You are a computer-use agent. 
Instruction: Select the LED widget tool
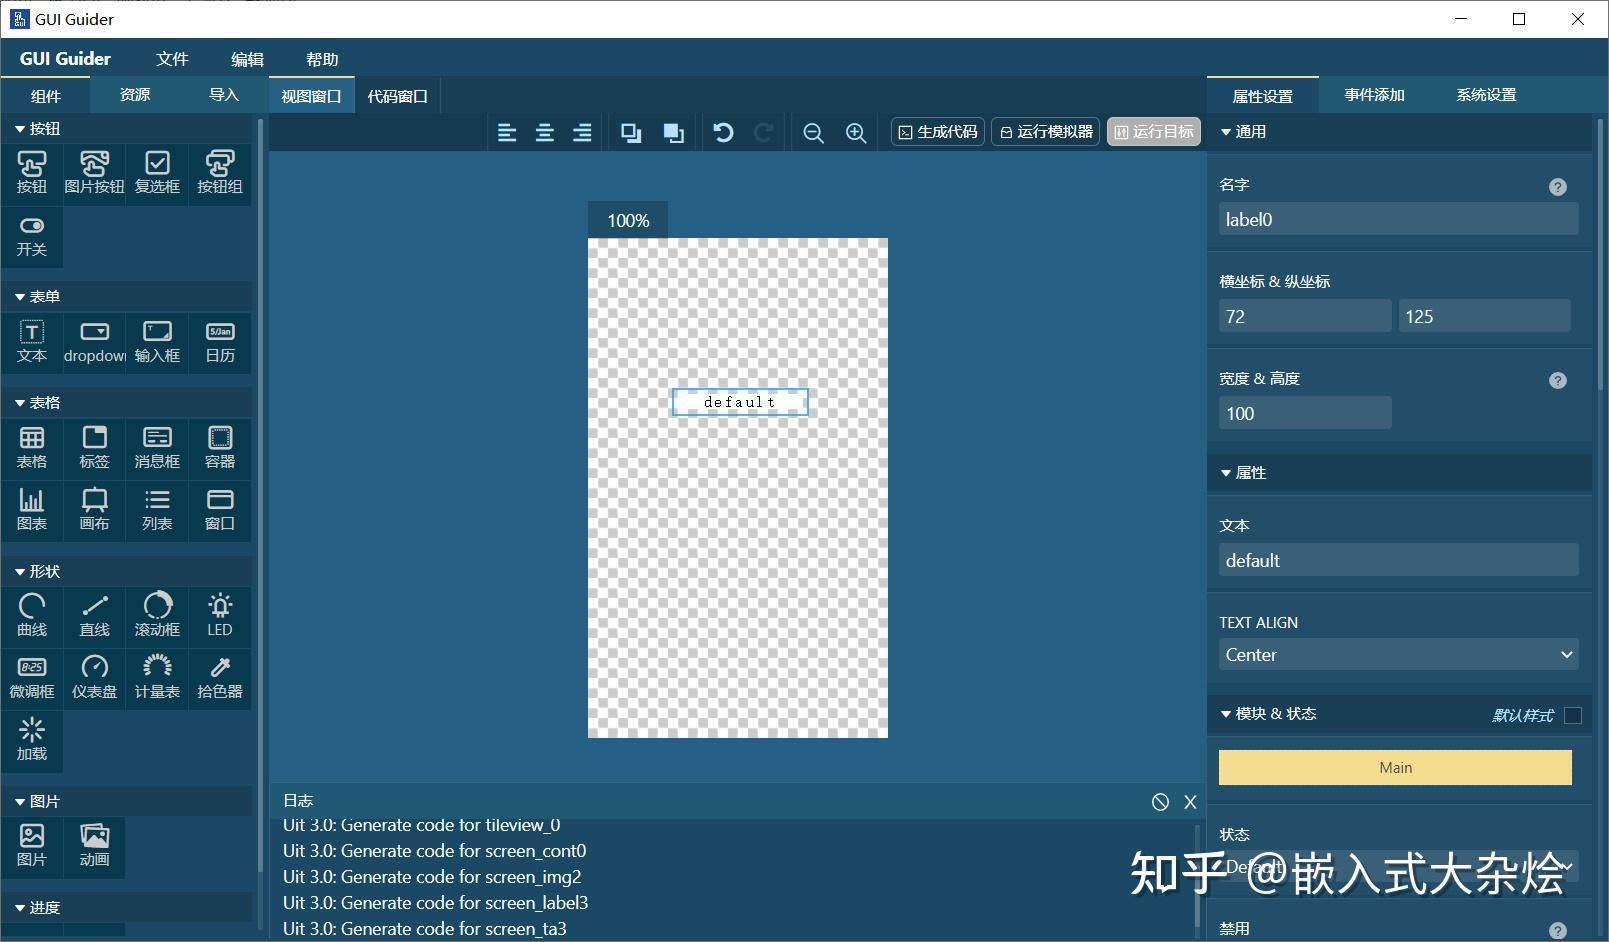[x=219, y=613]
